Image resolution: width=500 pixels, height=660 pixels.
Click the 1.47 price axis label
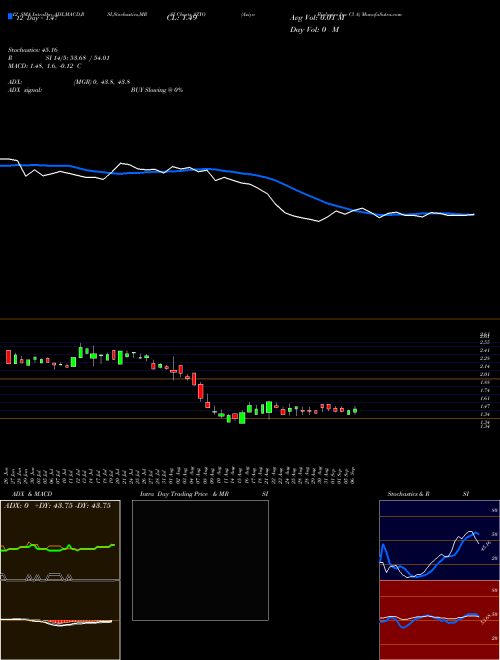point(485,406)
